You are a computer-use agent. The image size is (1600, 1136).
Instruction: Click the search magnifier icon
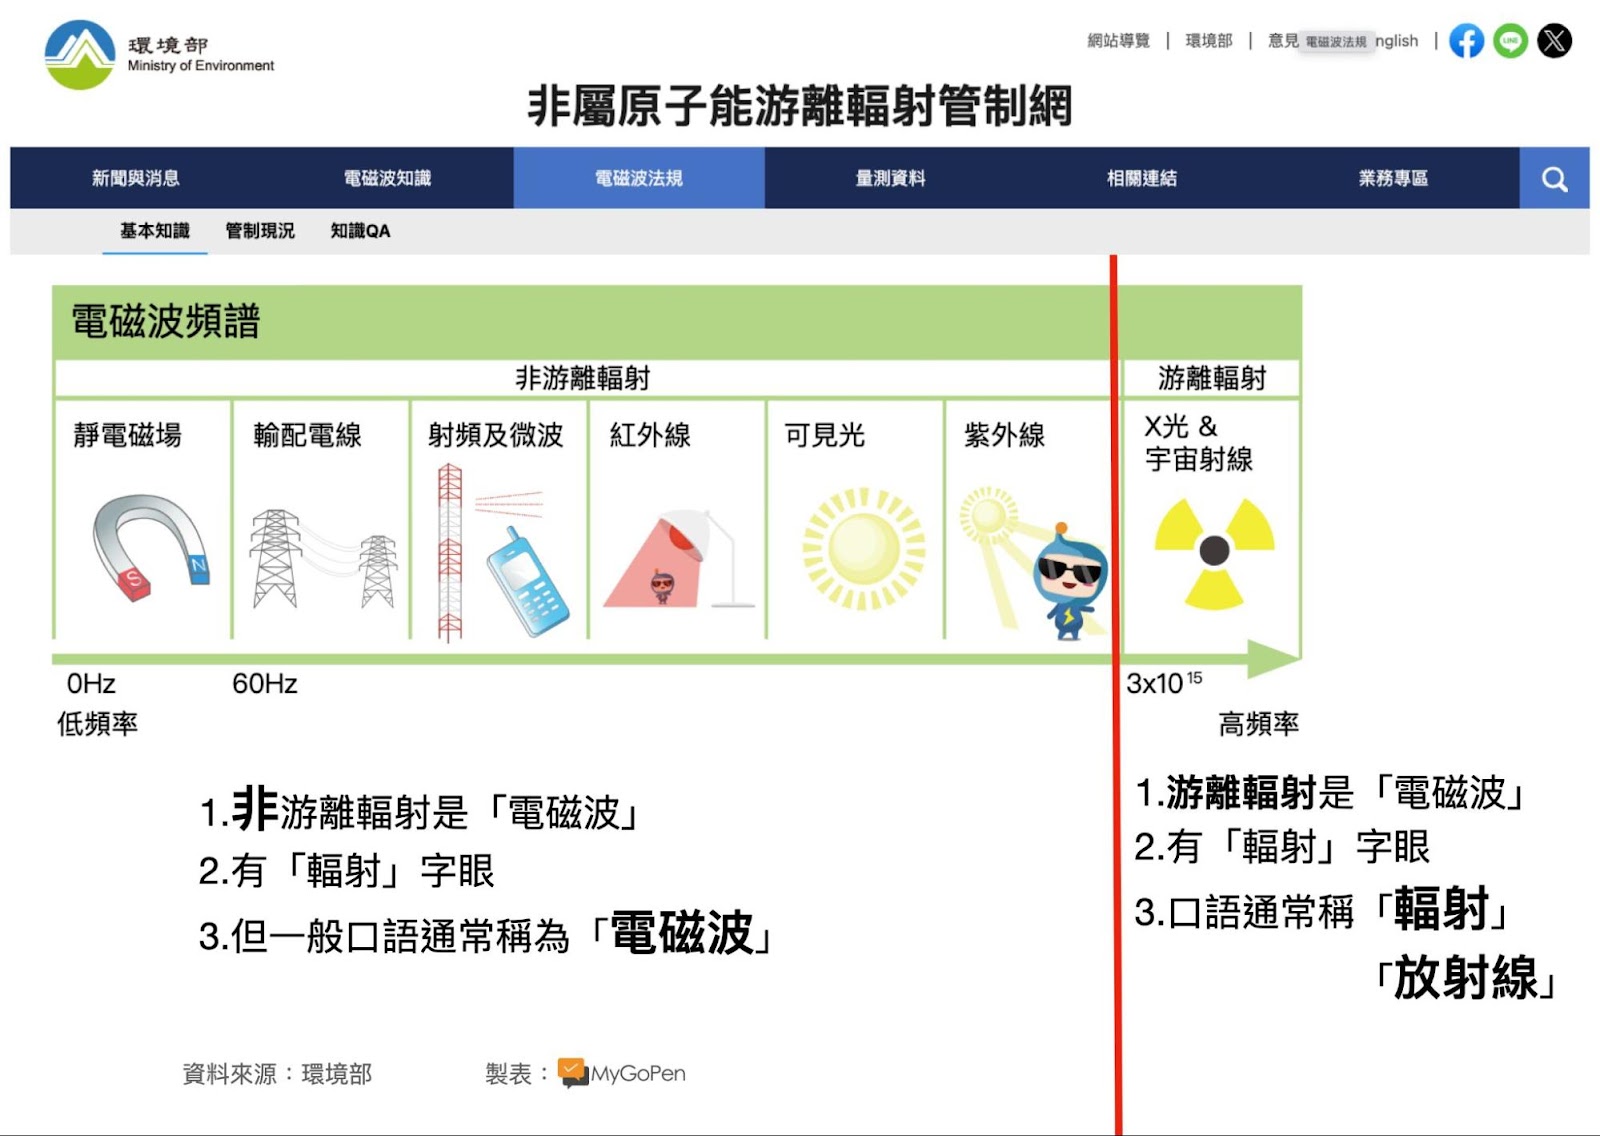pyautogui.click(x=1554, y=179)
